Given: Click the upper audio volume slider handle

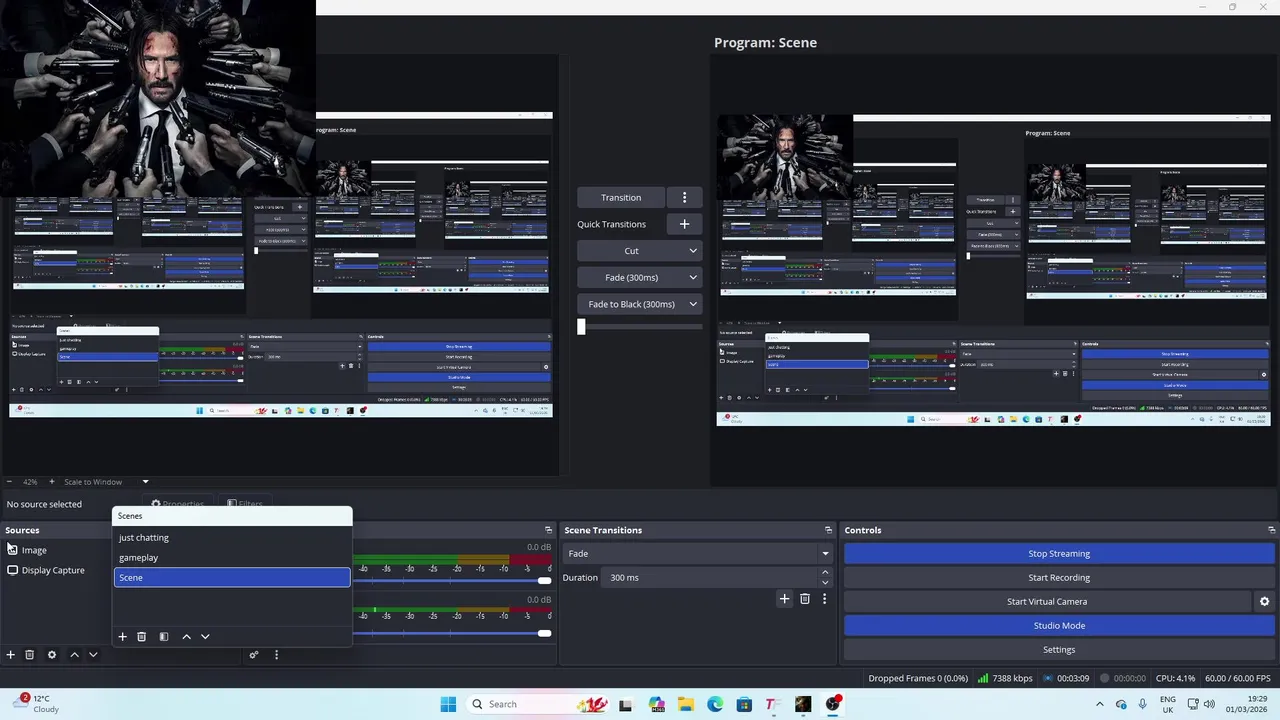Looking at the screenshot, I should (x=544, y=581).
